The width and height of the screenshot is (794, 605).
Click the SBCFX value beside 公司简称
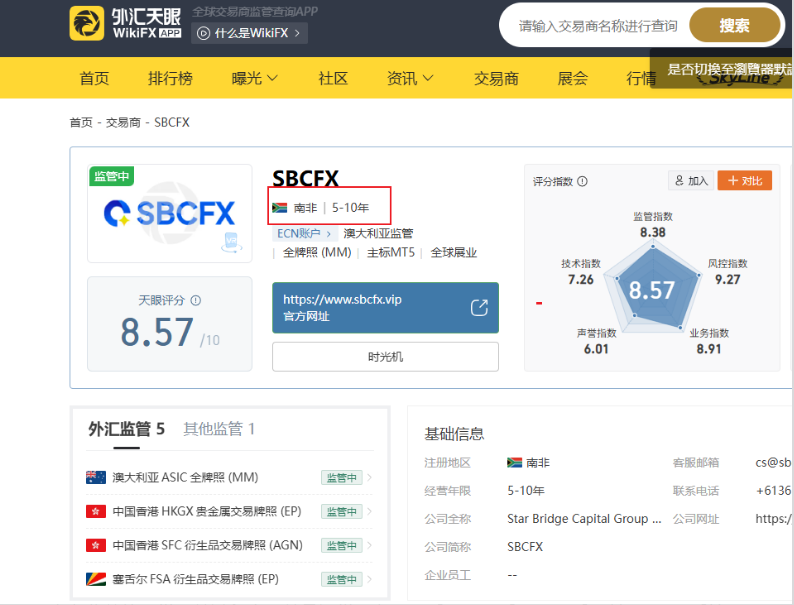(525, 547)
